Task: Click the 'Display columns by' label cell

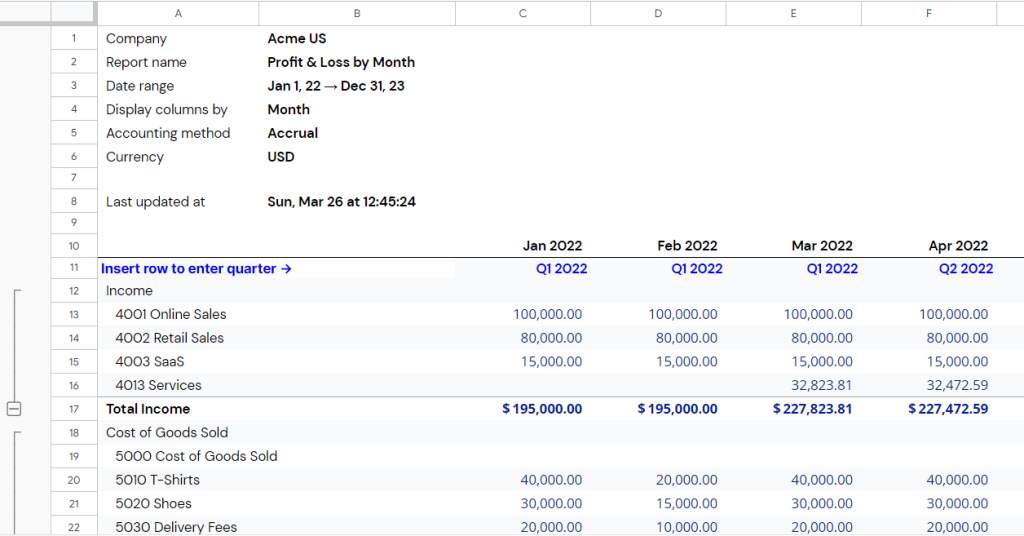Action: (178, 109)
